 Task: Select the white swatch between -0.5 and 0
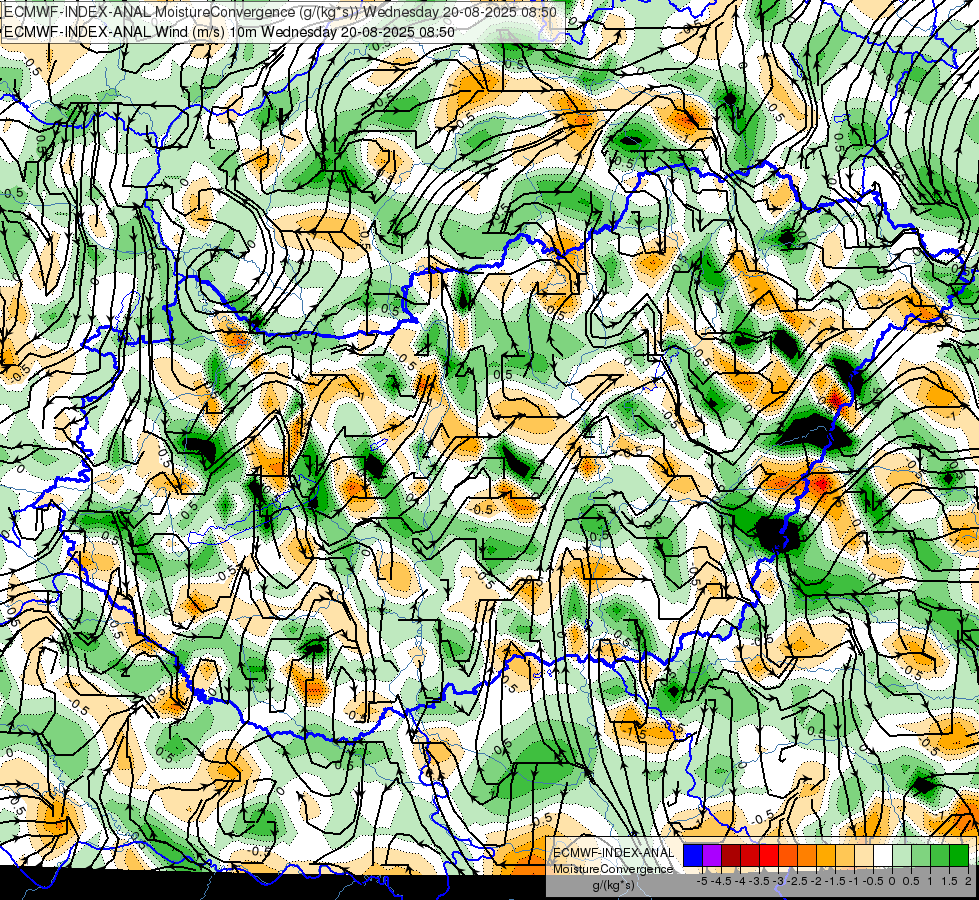tap(883, 856)
